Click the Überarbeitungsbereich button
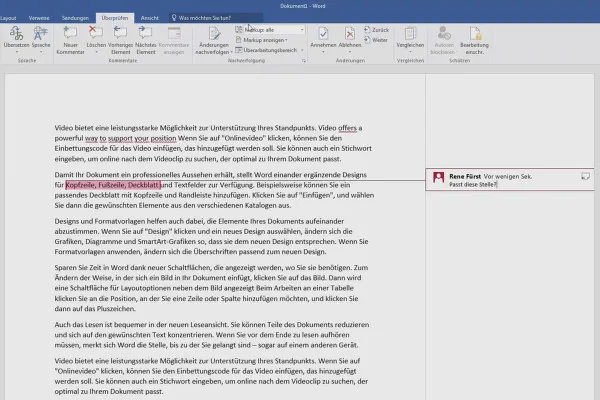This screenshot has height=400, width=600. 267,50
